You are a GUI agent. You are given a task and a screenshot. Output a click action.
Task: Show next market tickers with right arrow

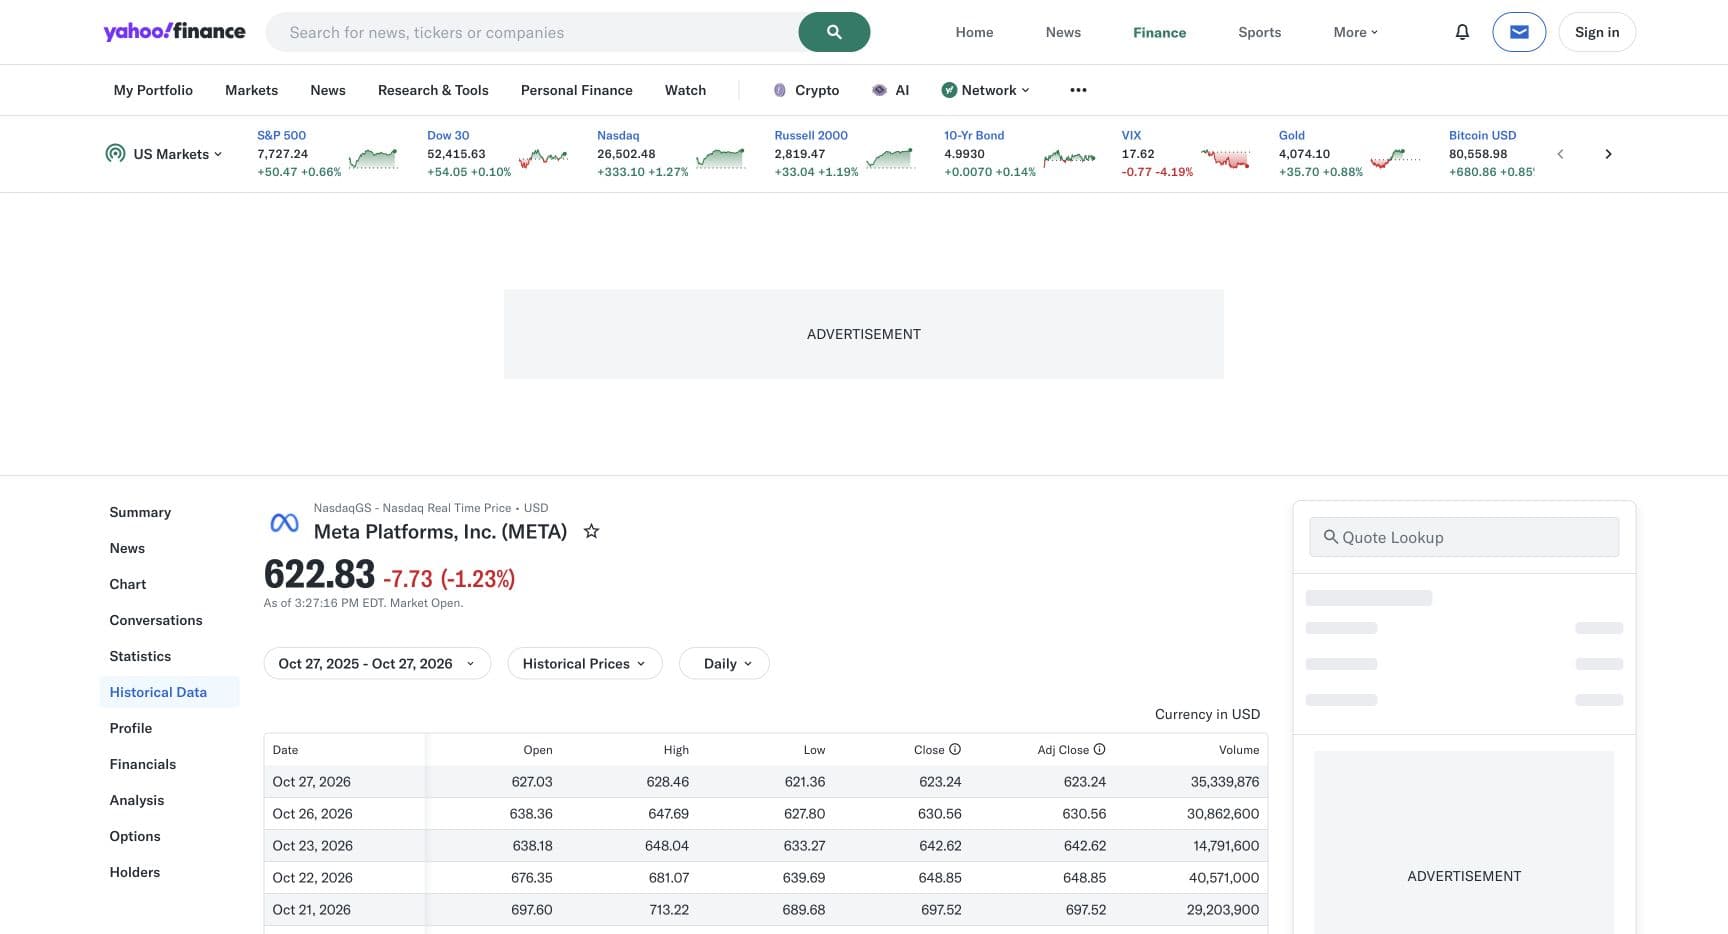(1608, 154)
